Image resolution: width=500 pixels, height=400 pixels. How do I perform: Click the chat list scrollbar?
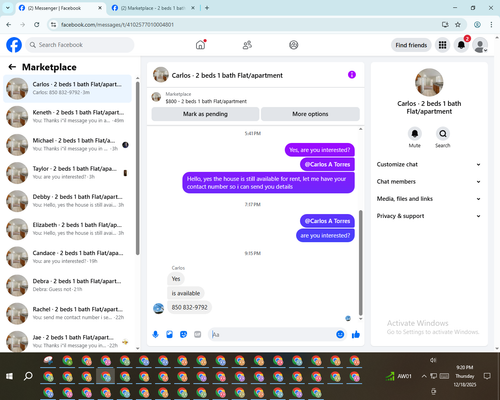pyautogui.click(x=137, y=168)
